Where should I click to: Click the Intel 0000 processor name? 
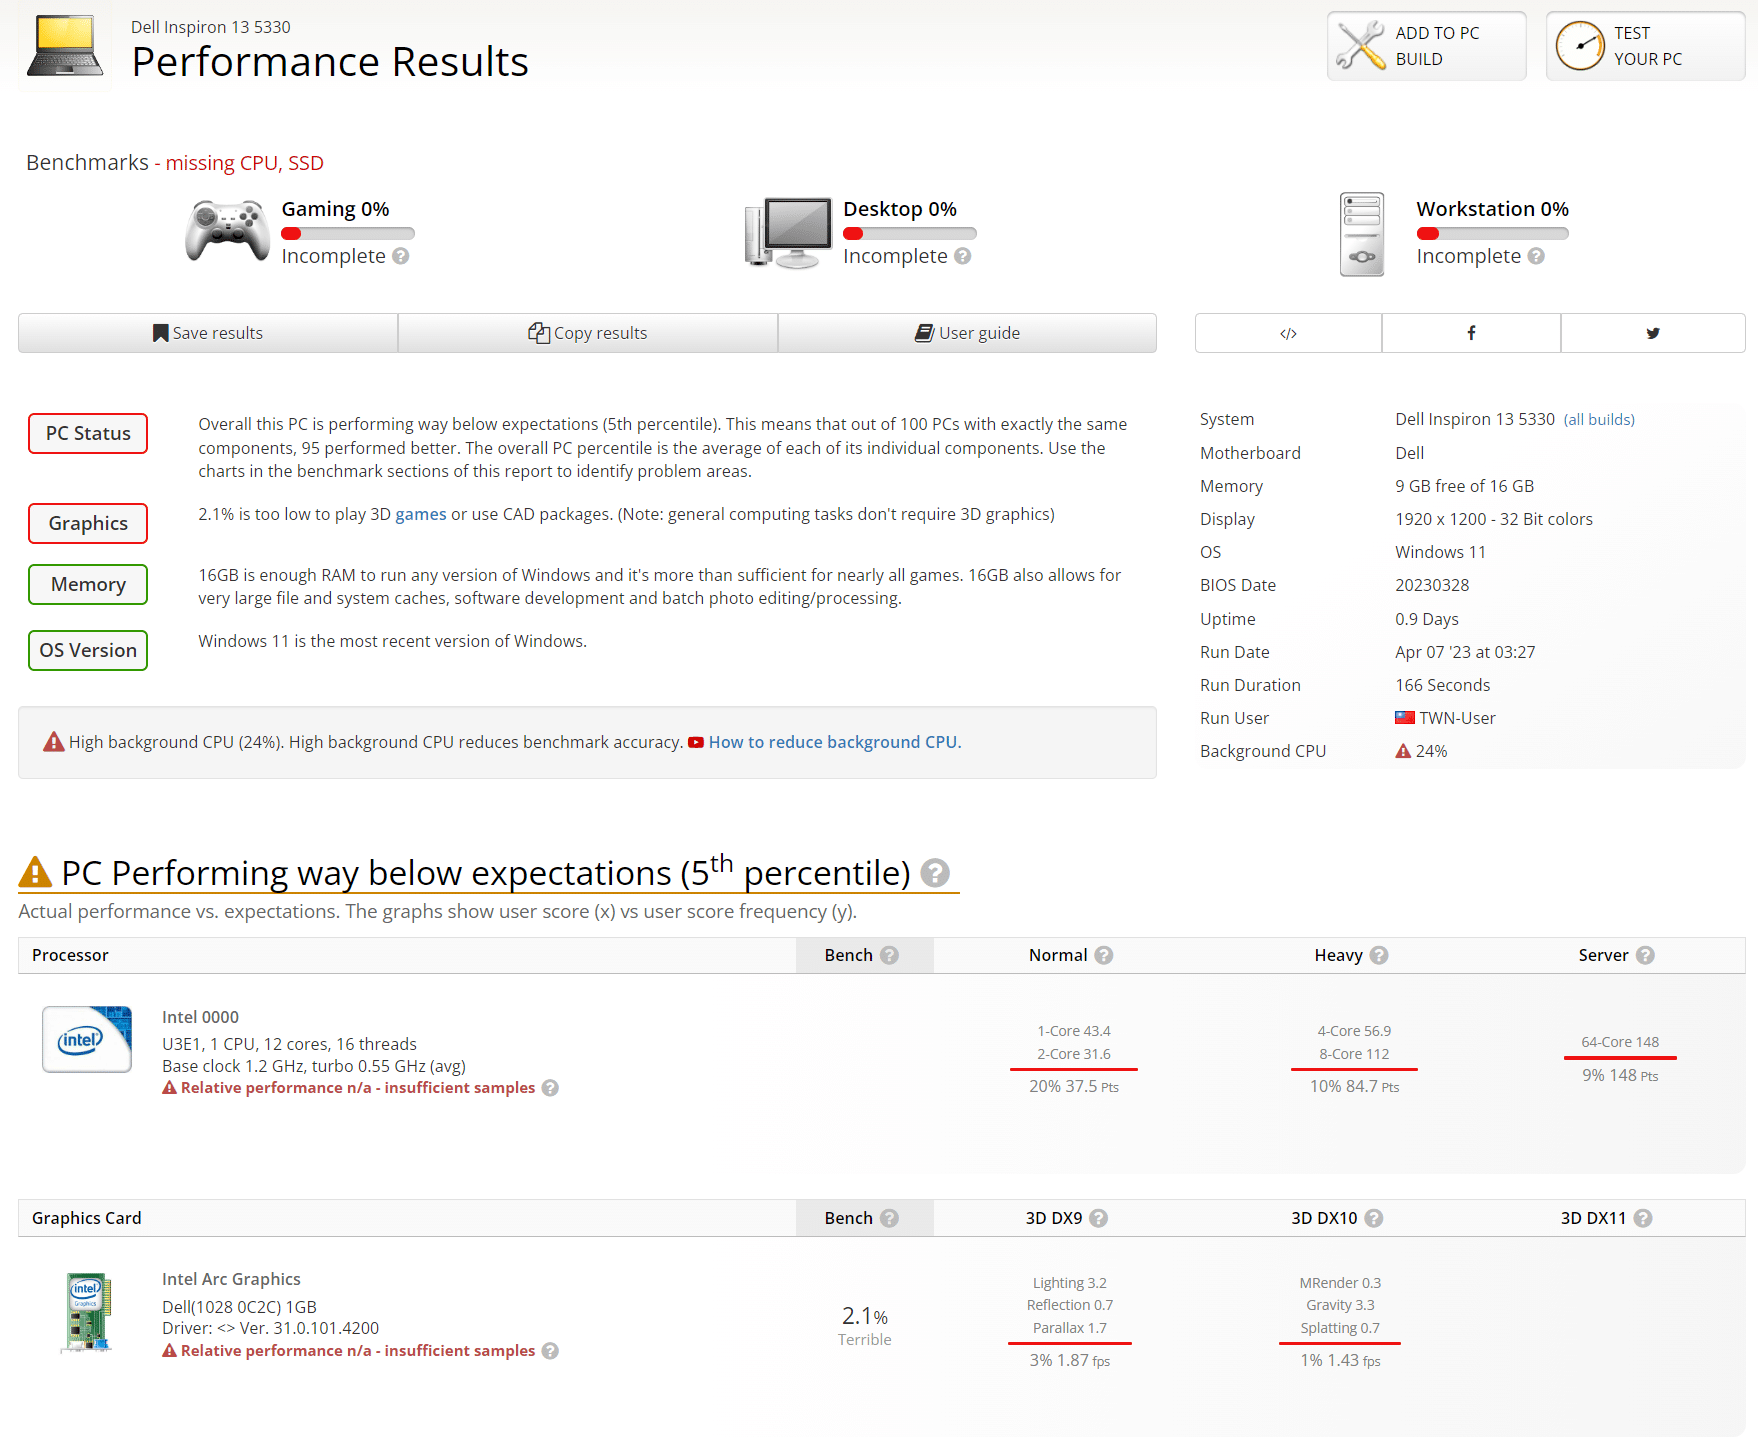click(x=200, y=1017)
